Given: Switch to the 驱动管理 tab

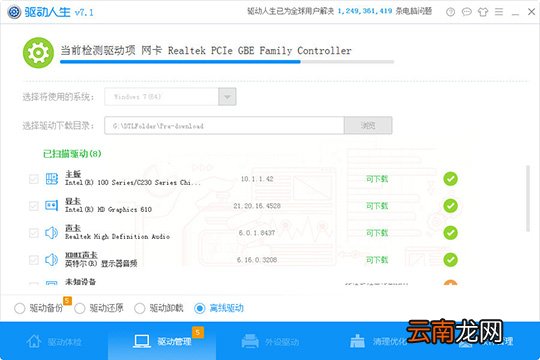Looking at the screenshot, I should click(162, 341).
